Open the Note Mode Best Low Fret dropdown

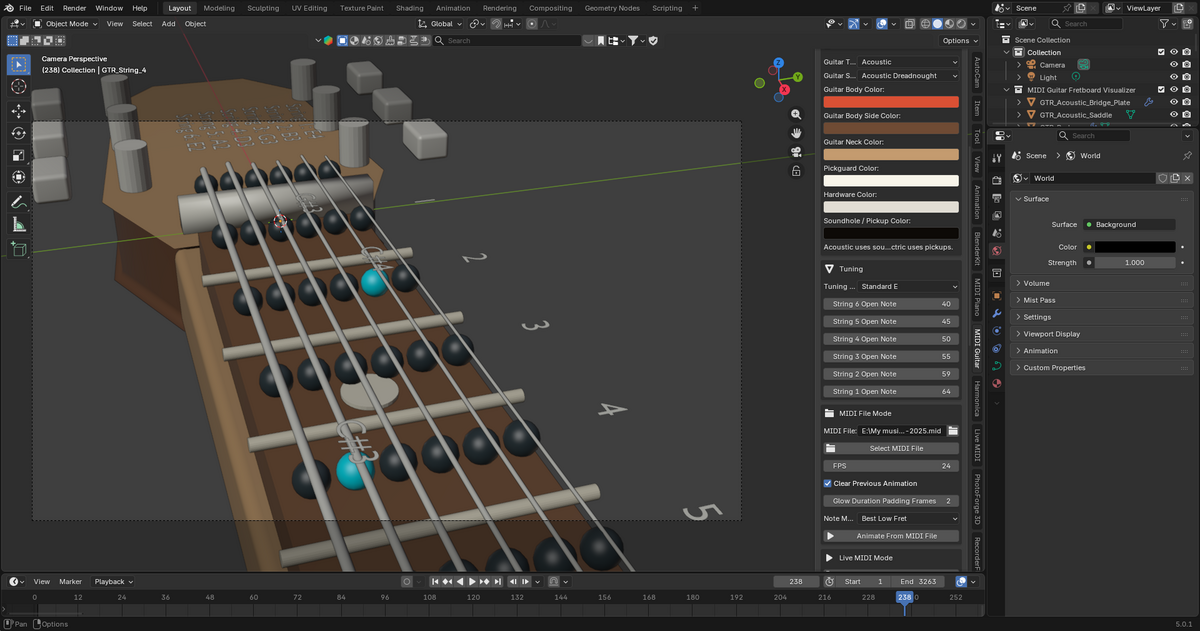(x=908, y=519)
